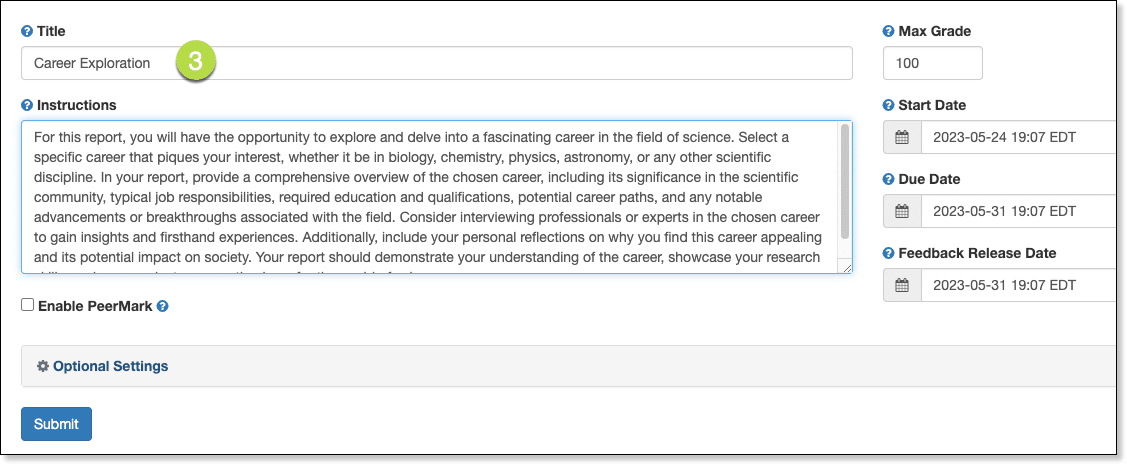Open the Start Date calendar picker

click(902, 137)
